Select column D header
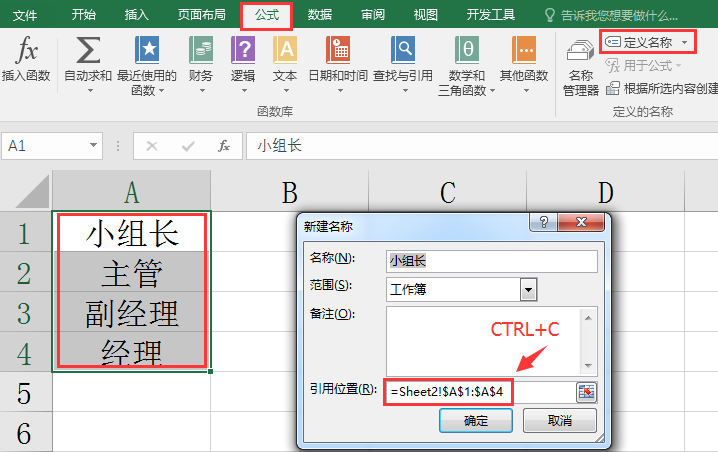 coord(605,191)
